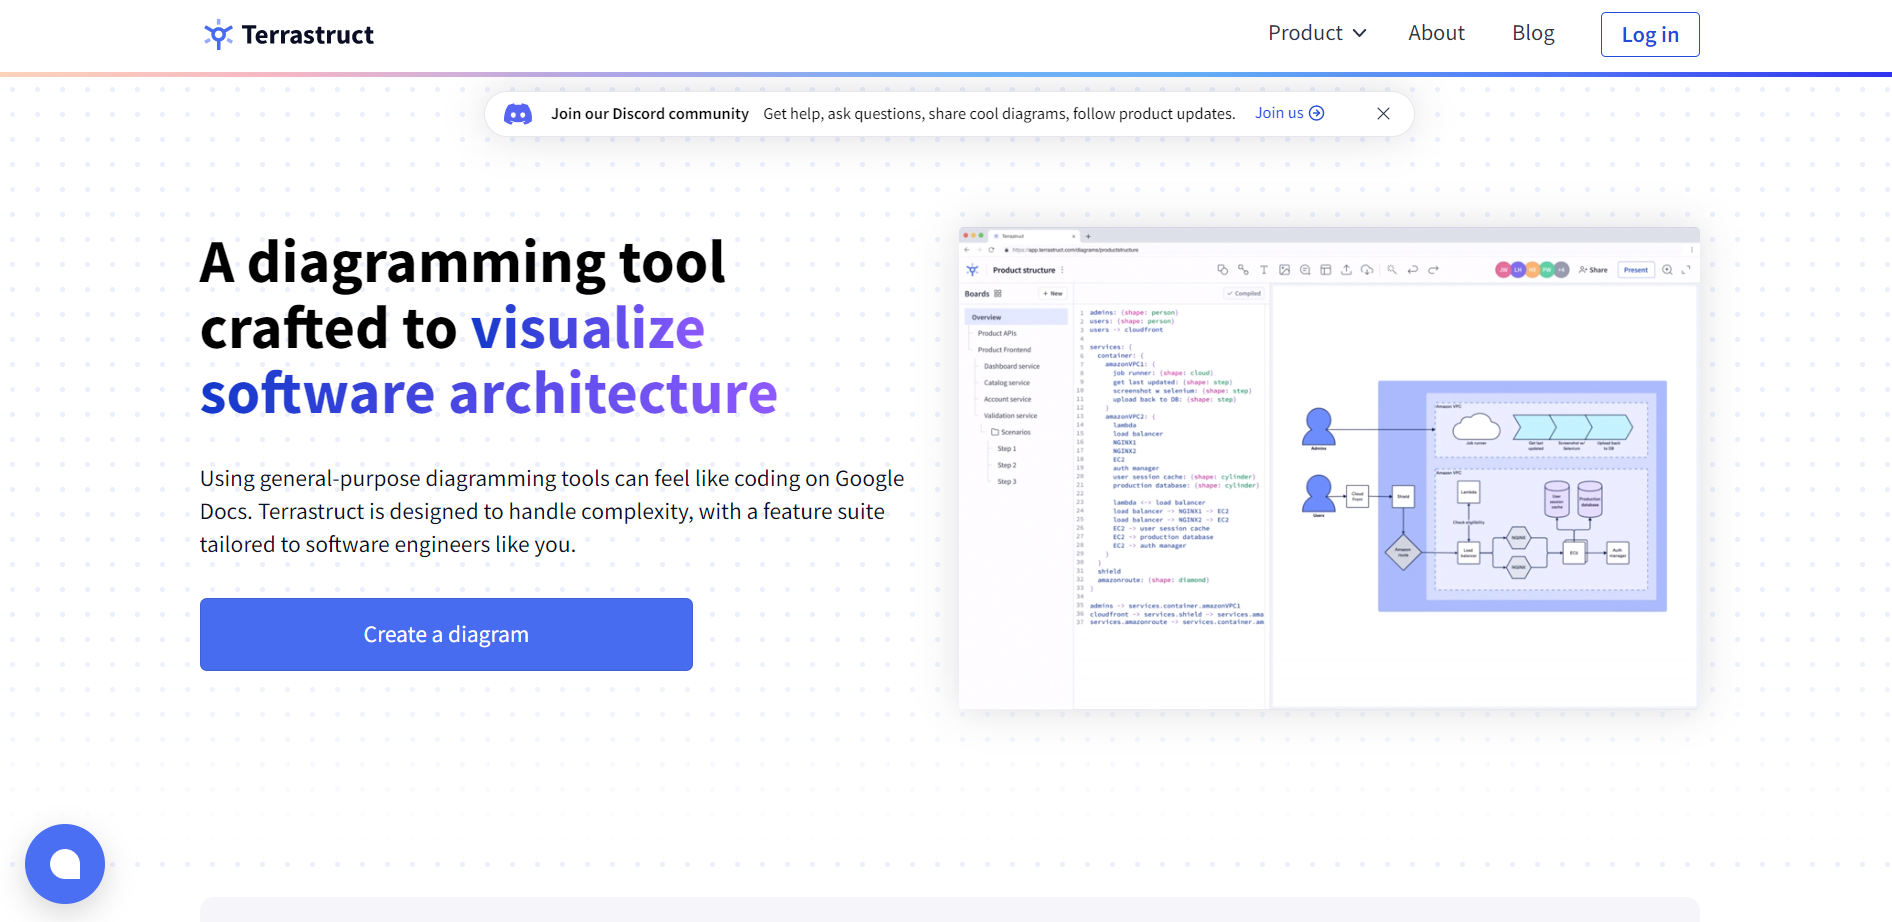Screen dimensions: 1892x922
Task: Click the 'software architecture' headline text
Action: [489, 394]
